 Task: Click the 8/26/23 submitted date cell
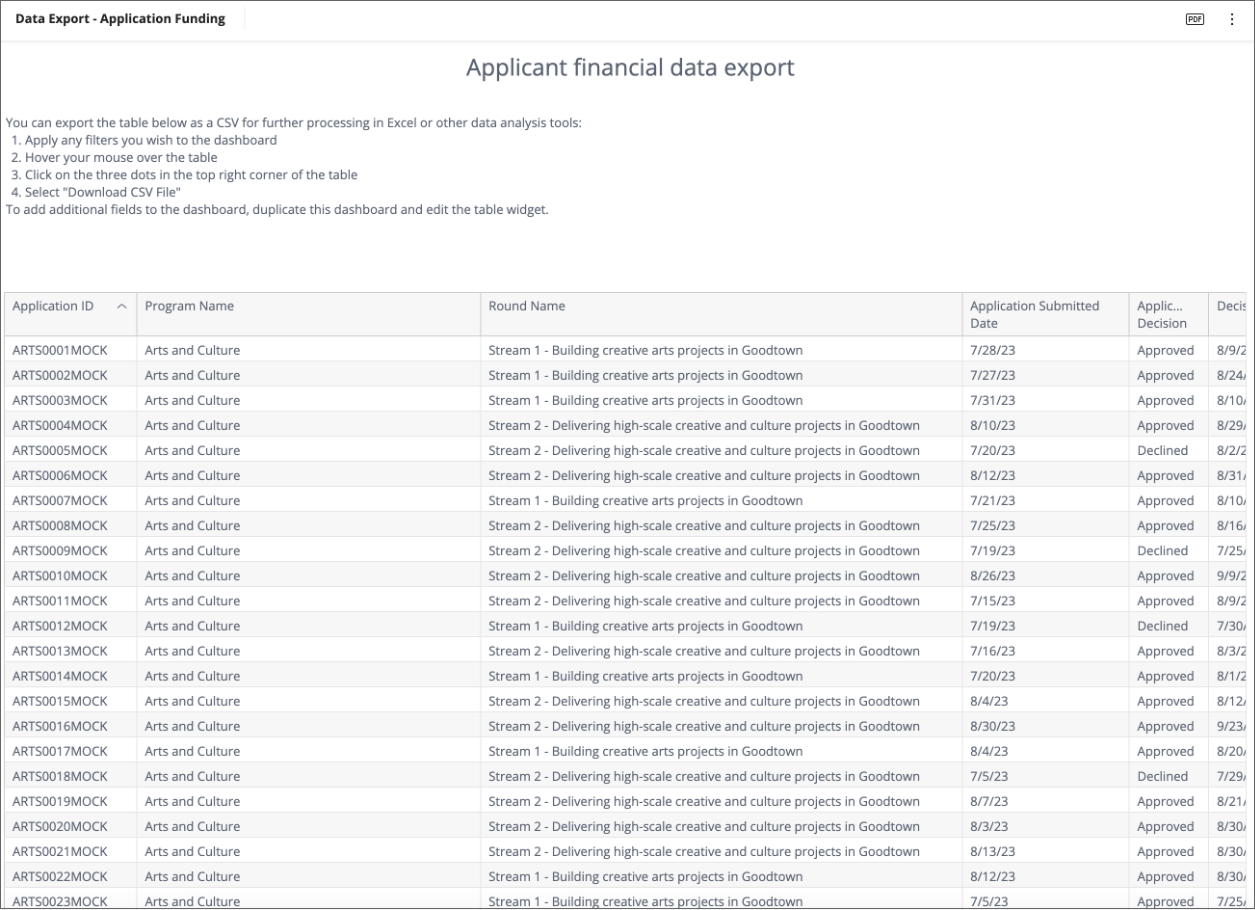(1046, 575)
